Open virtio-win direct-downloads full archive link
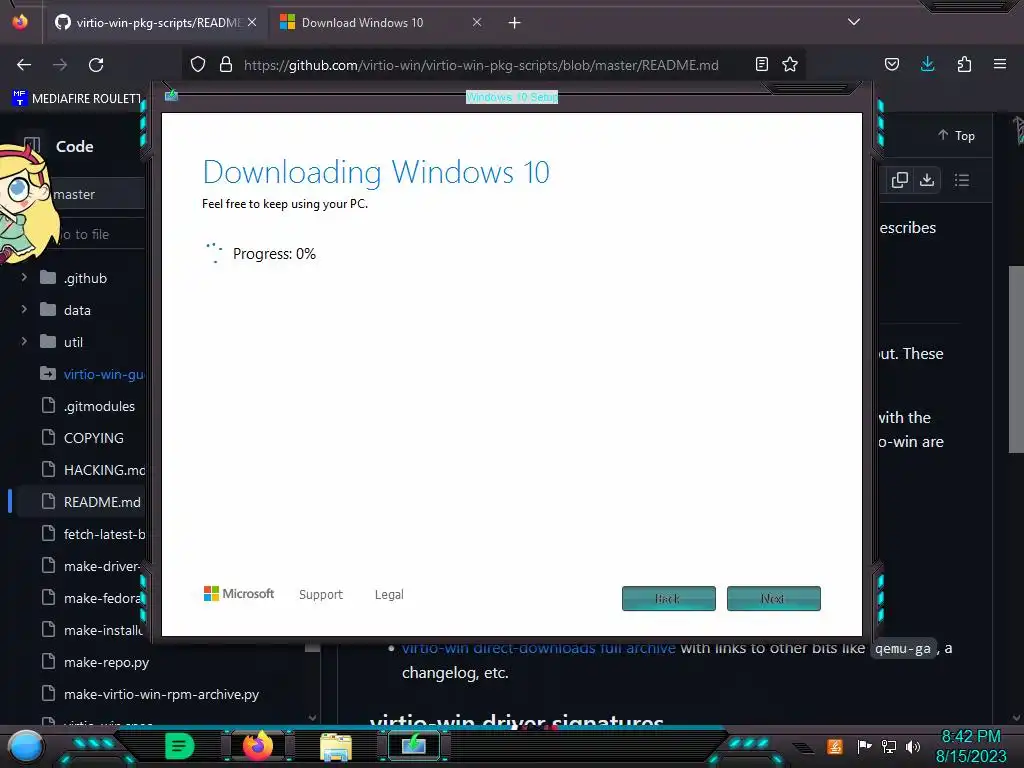This screenshot has width=1024, height=768. point(539,648)
